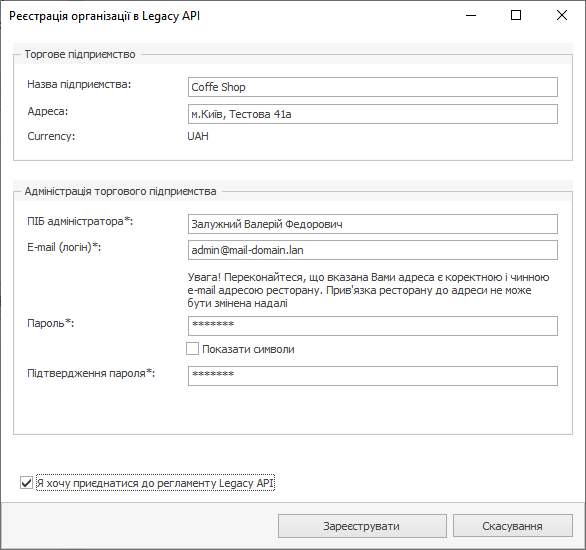Click the Адреса input field
586x550 pixels.
point(373,114)
